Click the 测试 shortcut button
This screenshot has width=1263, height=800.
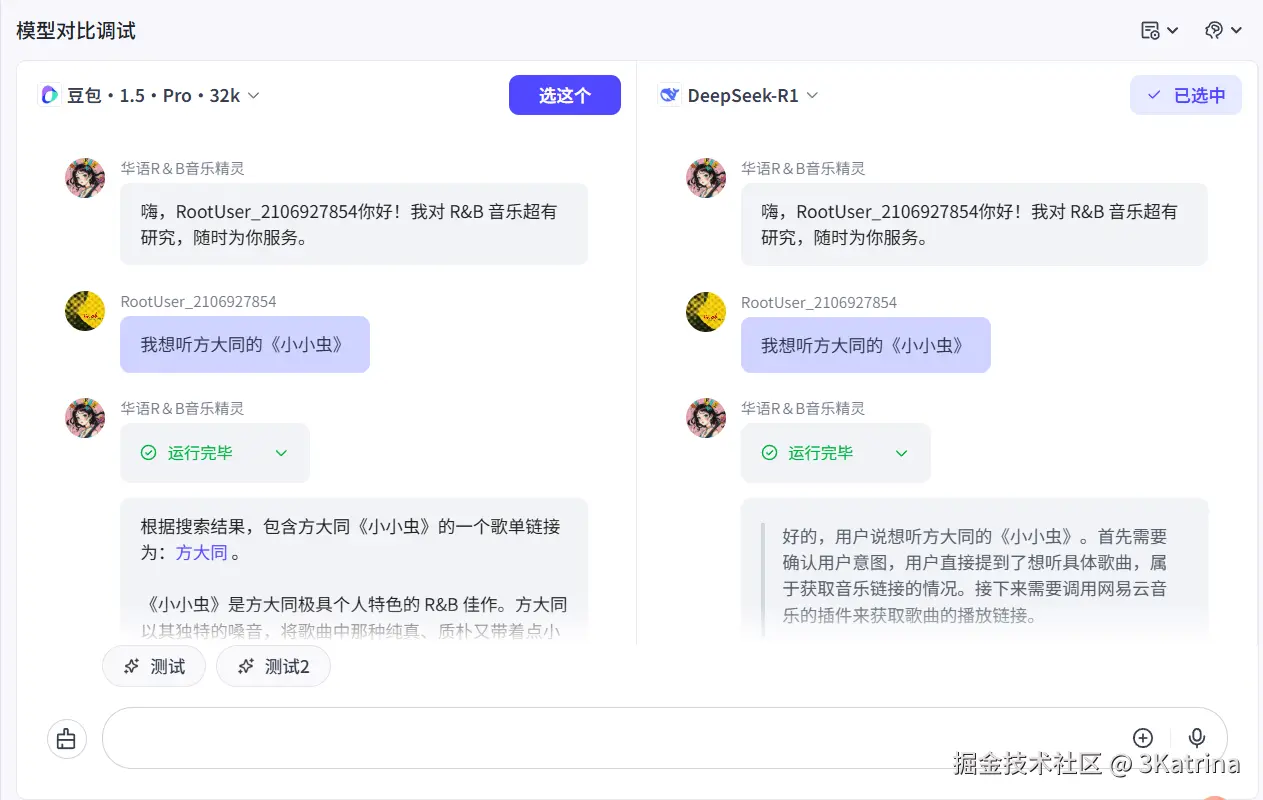coord(154,666)
